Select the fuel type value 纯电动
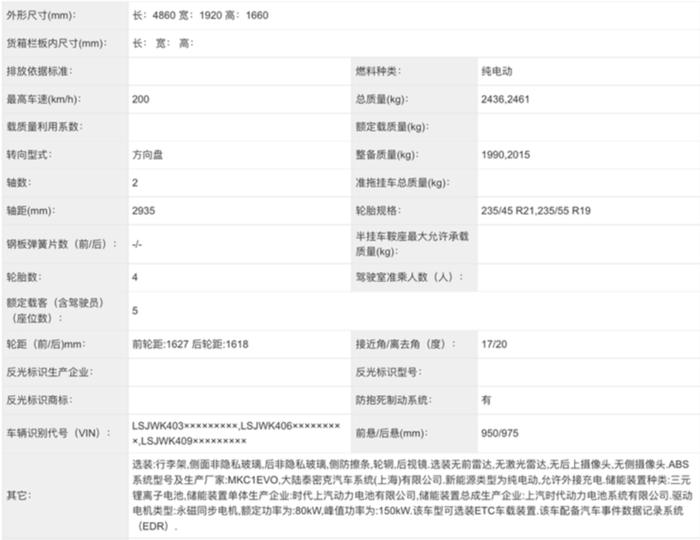Viewport: 700px width, 540px height. [496, 71]
